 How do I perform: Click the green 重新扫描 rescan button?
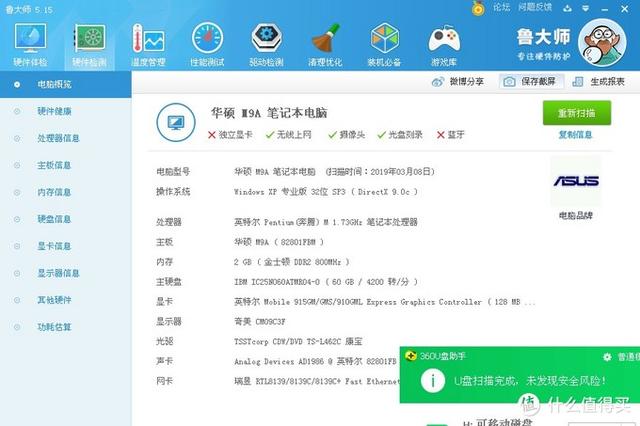click(x=576, y=113)
